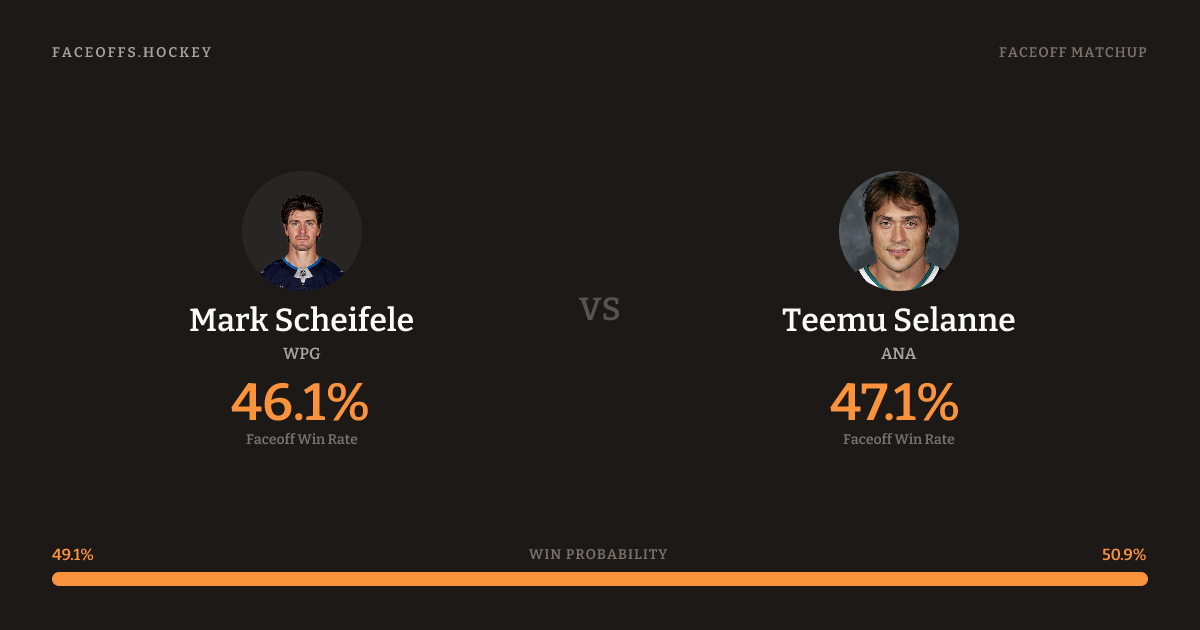1200x630 pixels.
Task: Click Teemu Selanne's player photo
Action: (898, 231)
